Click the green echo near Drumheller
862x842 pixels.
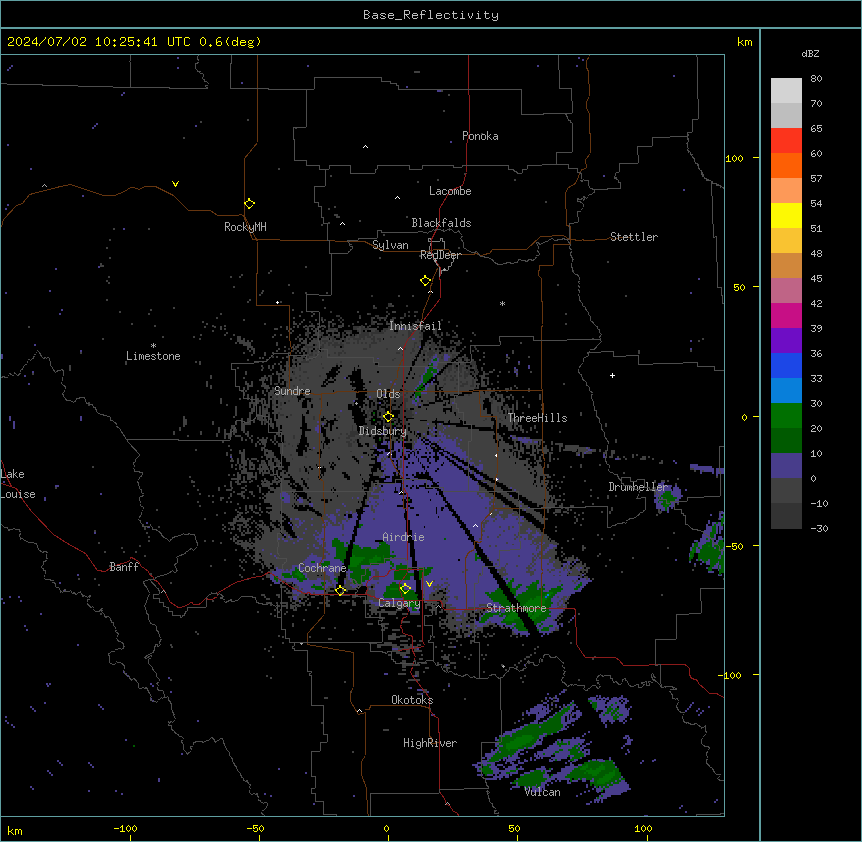click(667, 499)
